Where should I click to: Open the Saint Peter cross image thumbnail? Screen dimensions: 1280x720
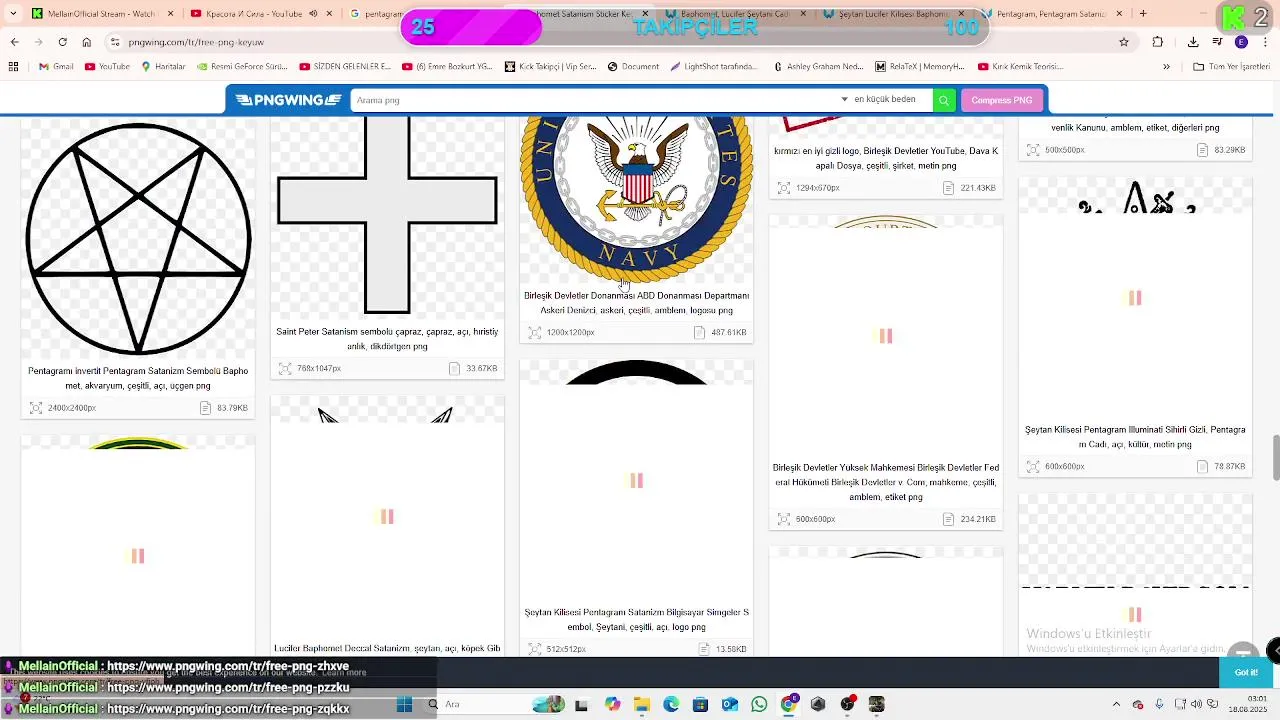tap(387, 215)
